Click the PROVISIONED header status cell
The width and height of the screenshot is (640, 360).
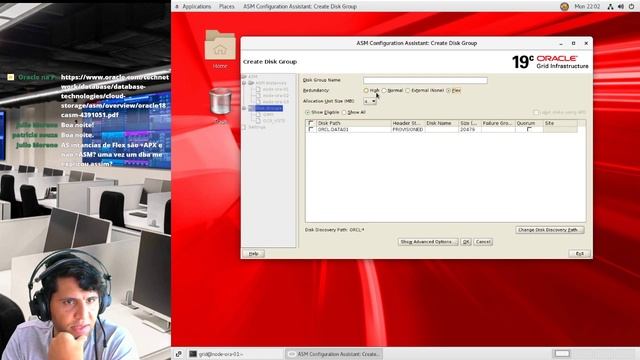pos(407,129)
